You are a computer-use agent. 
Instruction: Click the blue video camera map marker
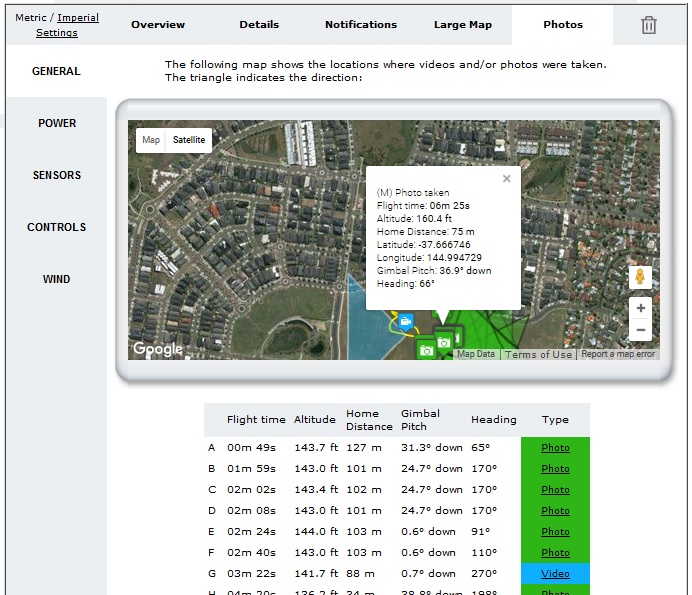pos(406,321)
